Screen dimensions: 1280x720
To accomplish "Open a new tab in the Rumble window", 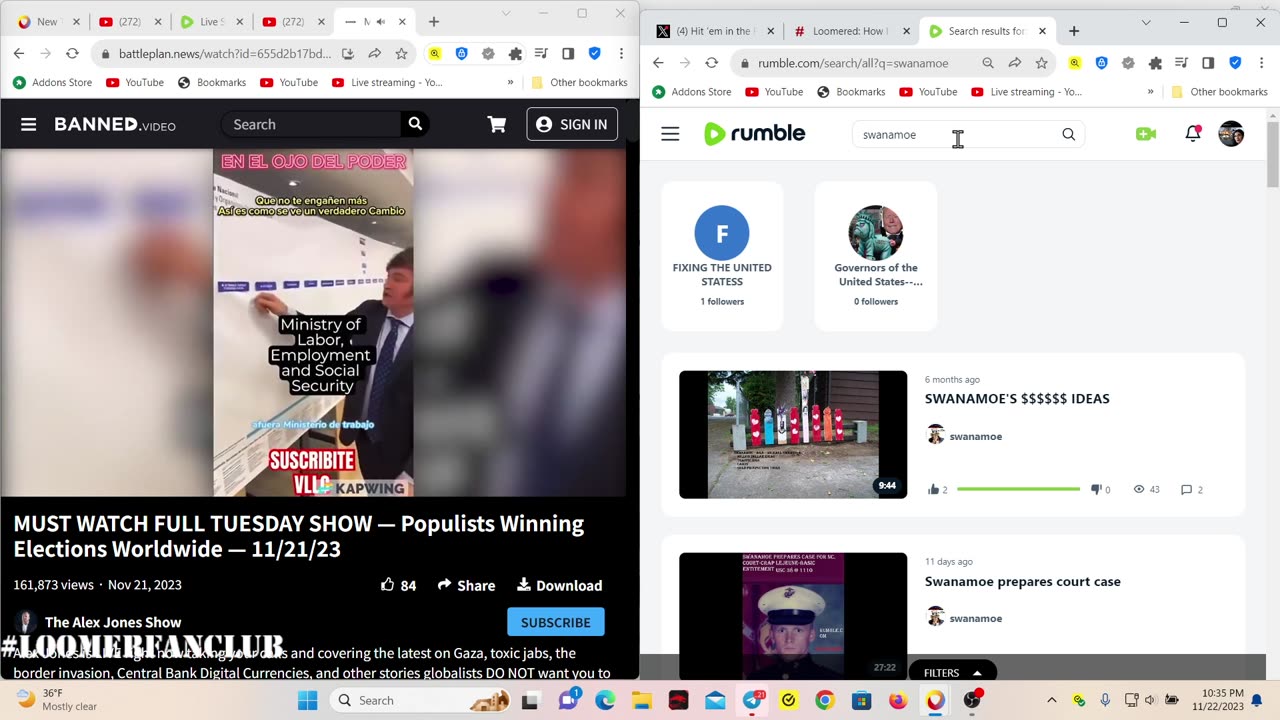I will [1074, 31].
